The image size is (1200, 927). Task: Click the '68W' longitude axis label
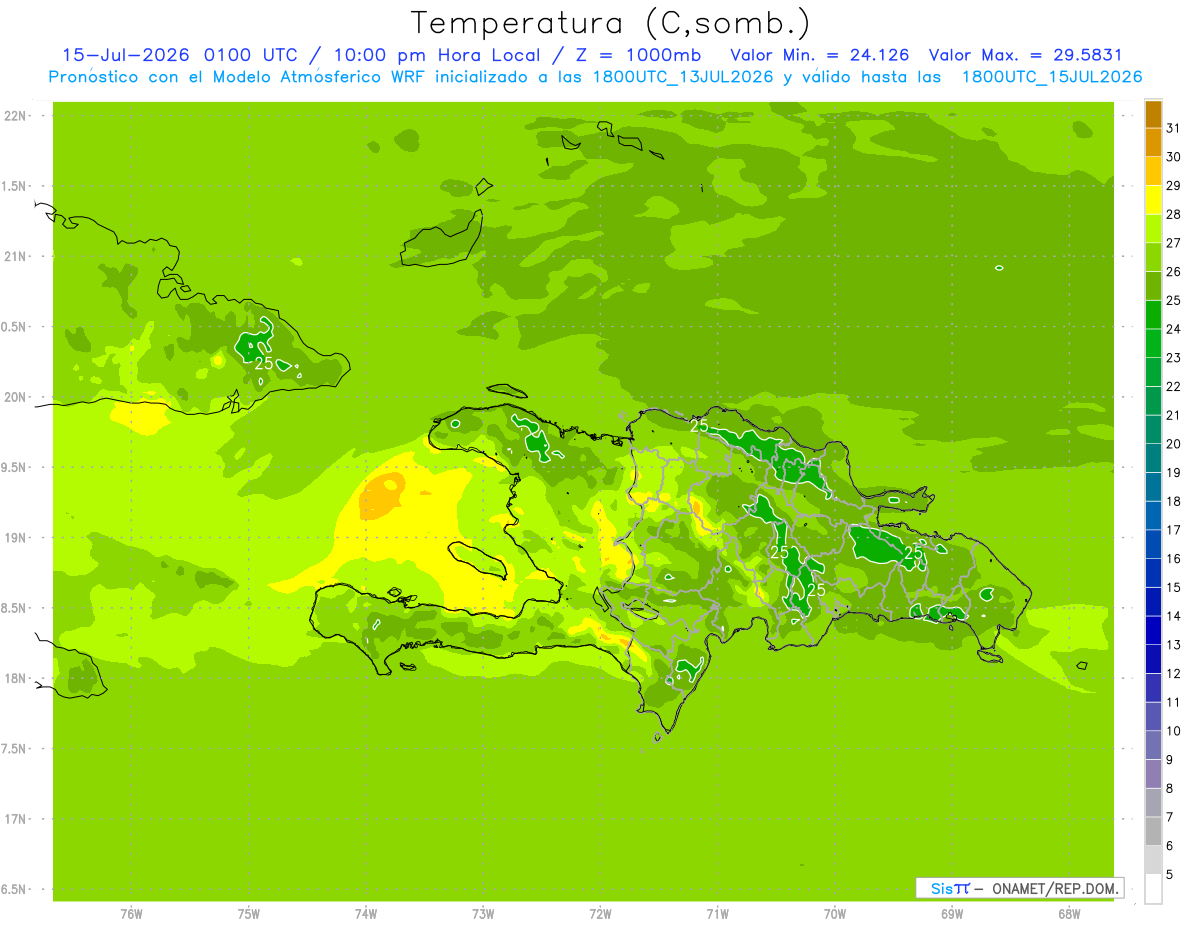click(x=1068, y=914)
